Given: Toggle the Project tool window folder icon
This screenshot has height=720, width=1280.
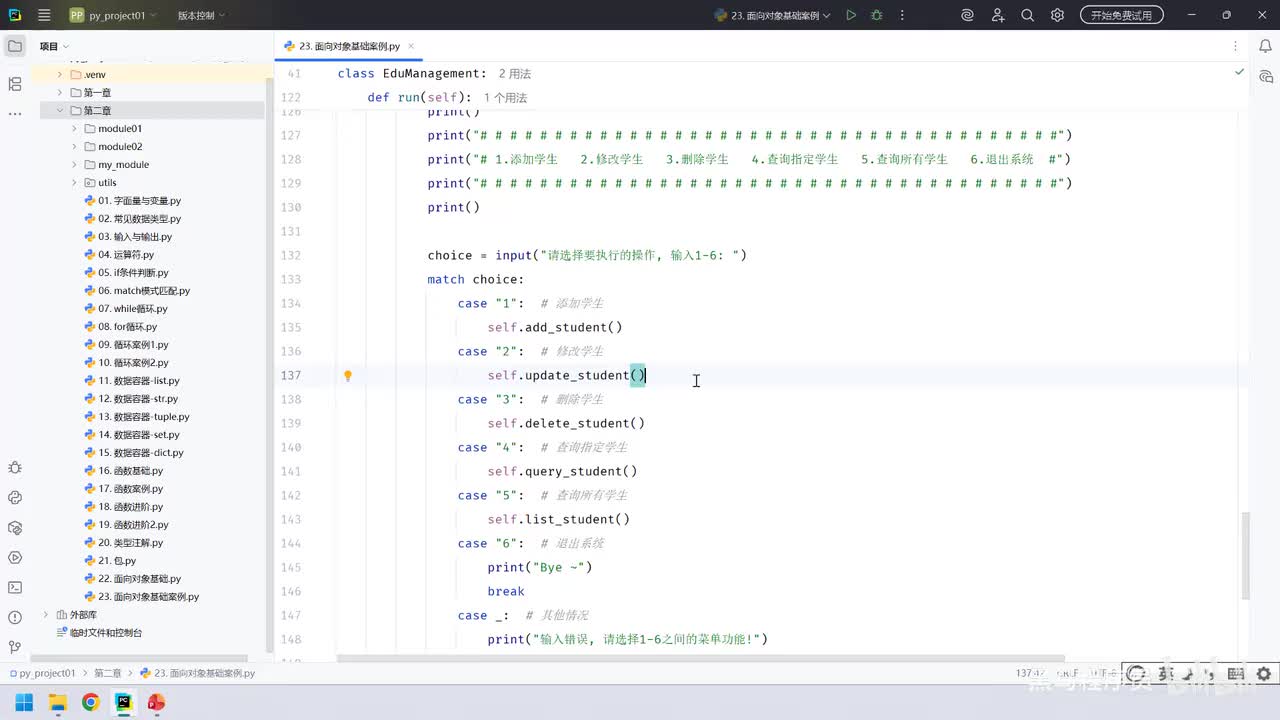Looking at the screenshot, I should coord(15,46).
